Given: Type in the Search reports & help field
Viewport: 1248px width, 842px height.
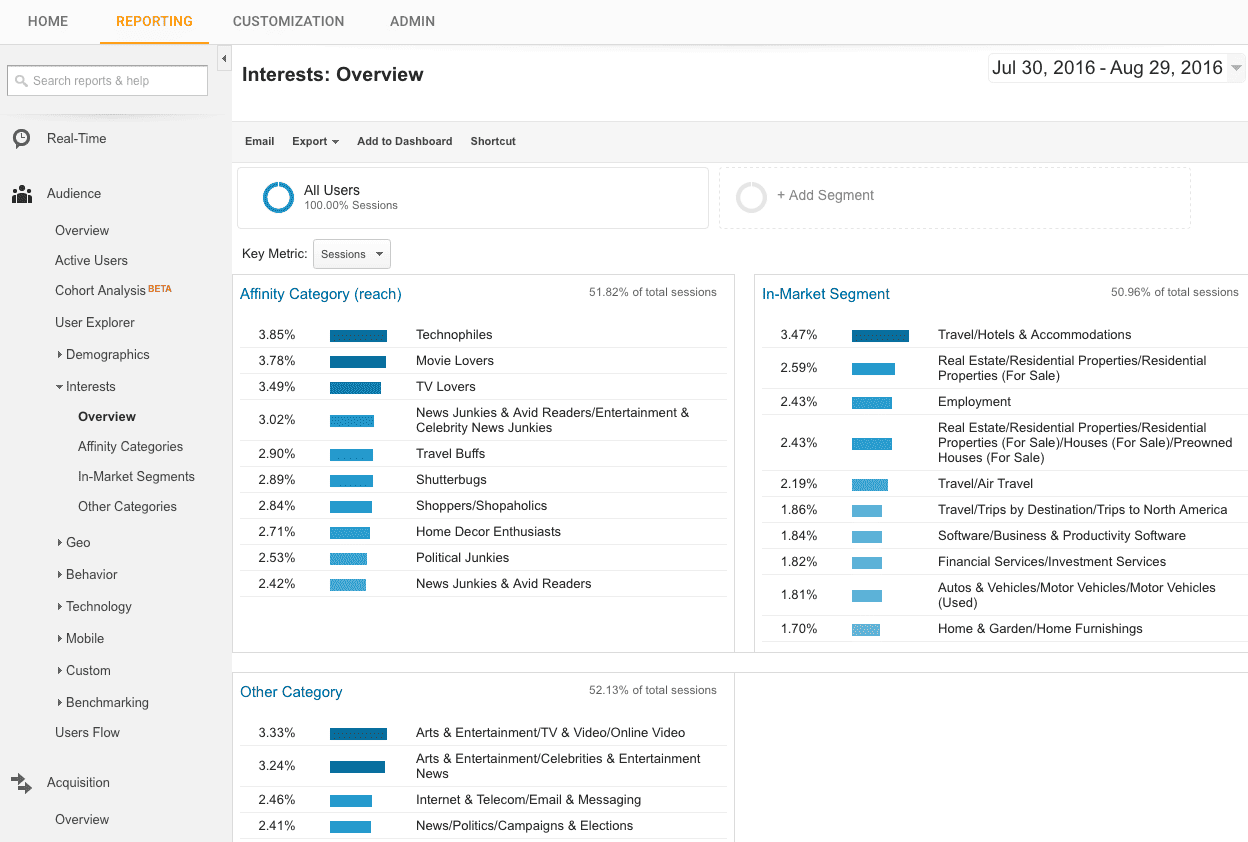Looking at the screenshot, I should tap(115, 81).
